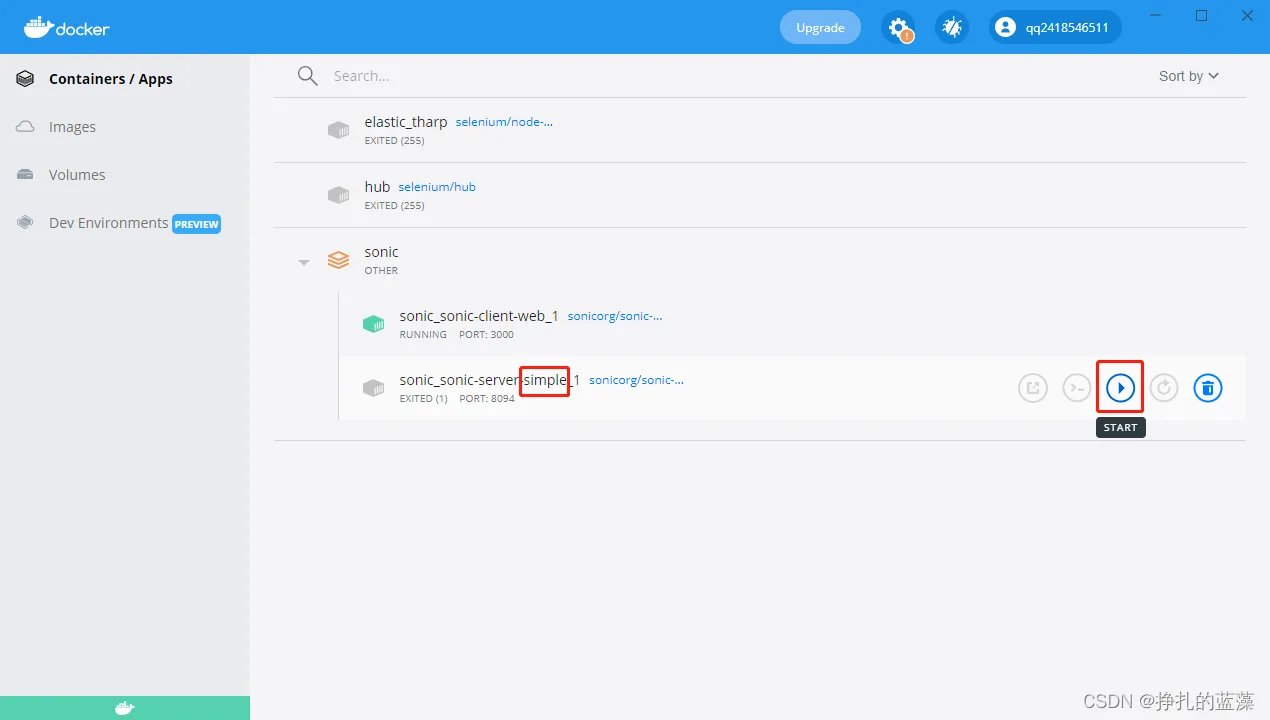This screenshot has height=720, width=1270.
Task: Click EXITED (255) status of elastic_tharp
Action: click(x=394, y=141)
